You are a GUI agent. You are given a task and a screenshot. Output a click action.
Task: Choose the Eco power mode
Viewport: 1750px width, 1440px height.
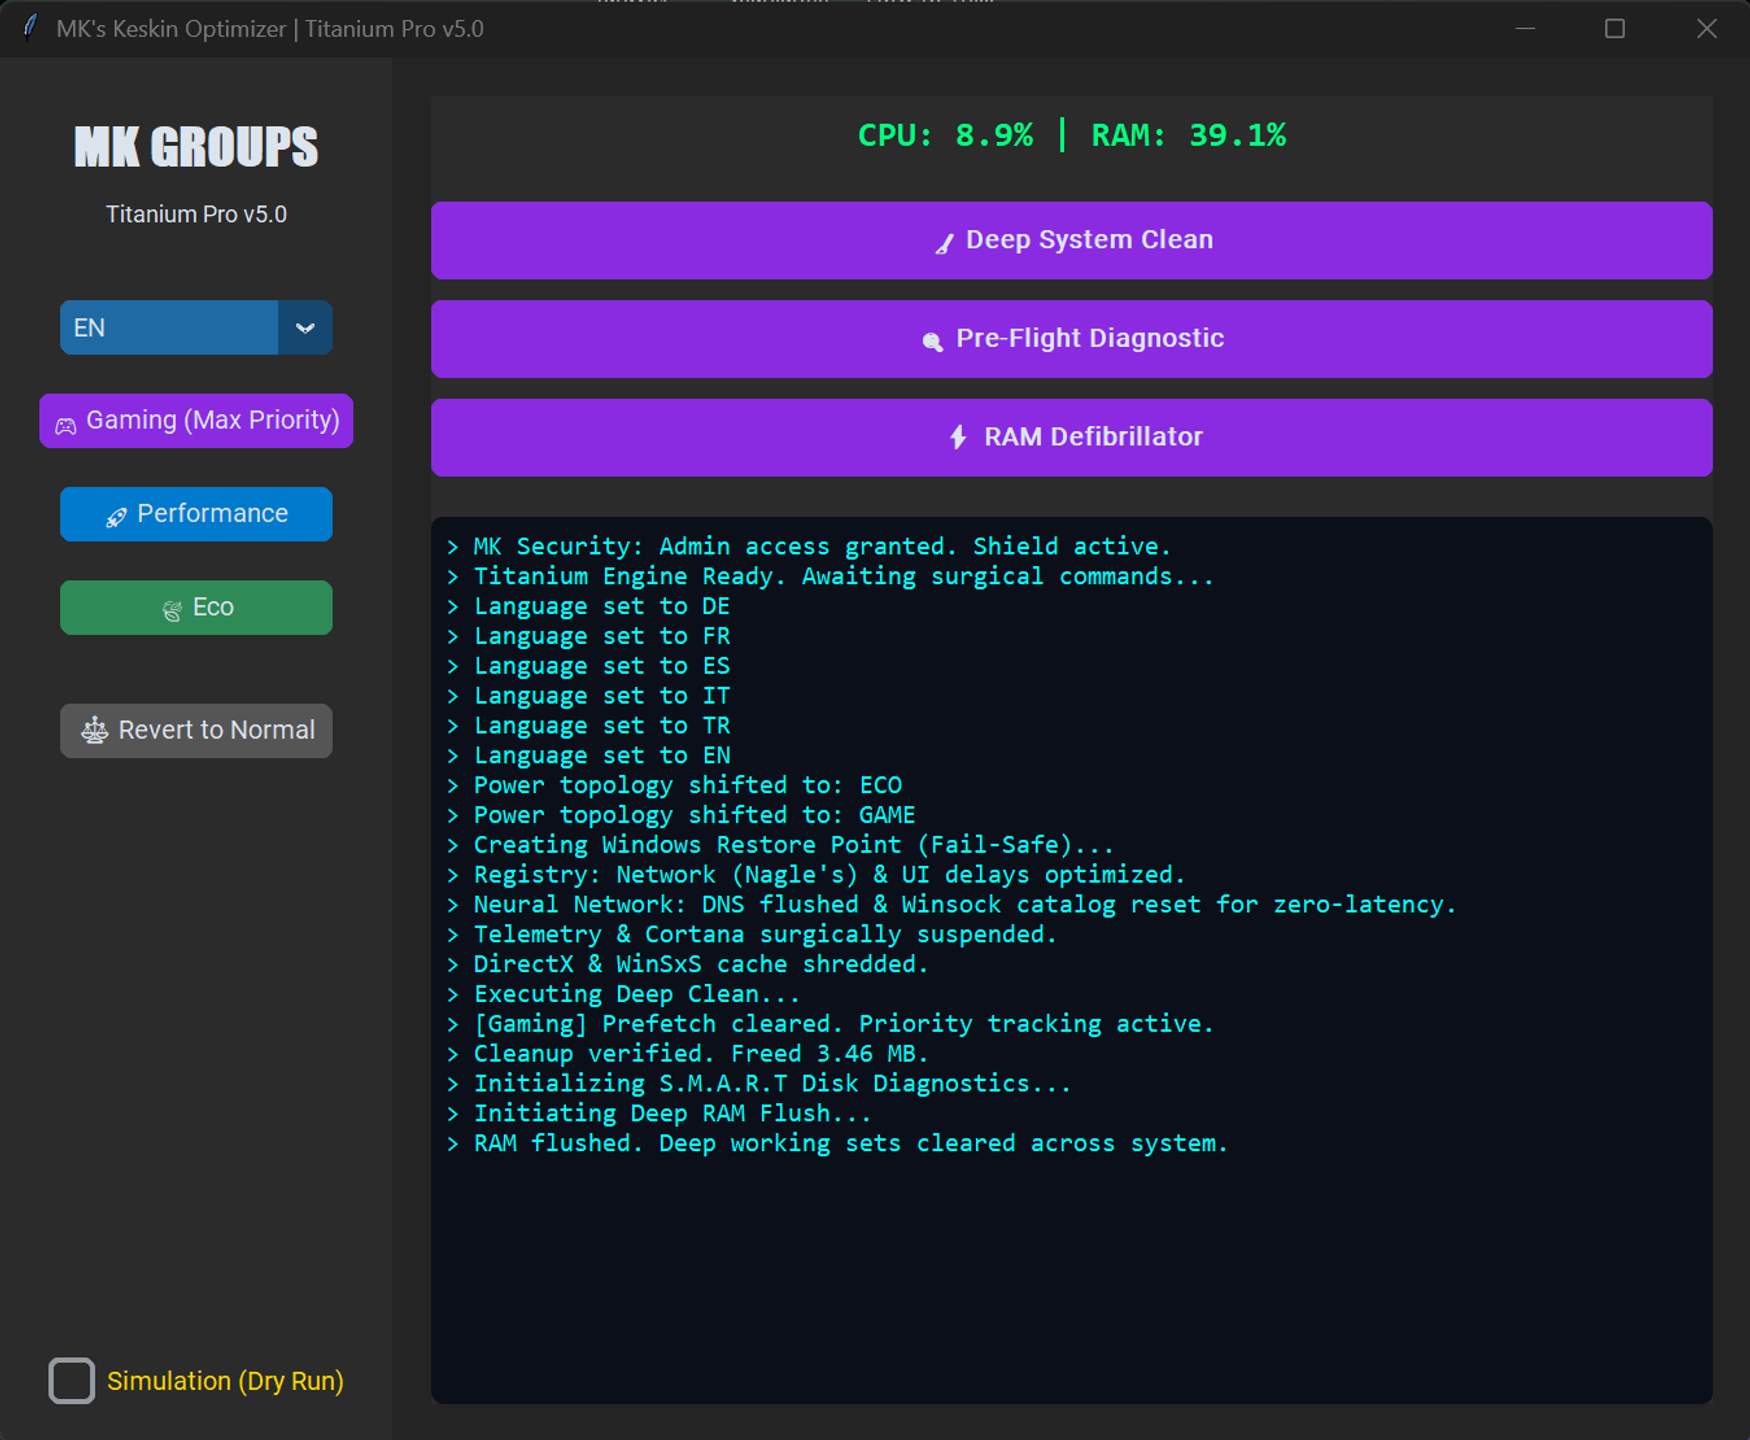tap(196, 607)
